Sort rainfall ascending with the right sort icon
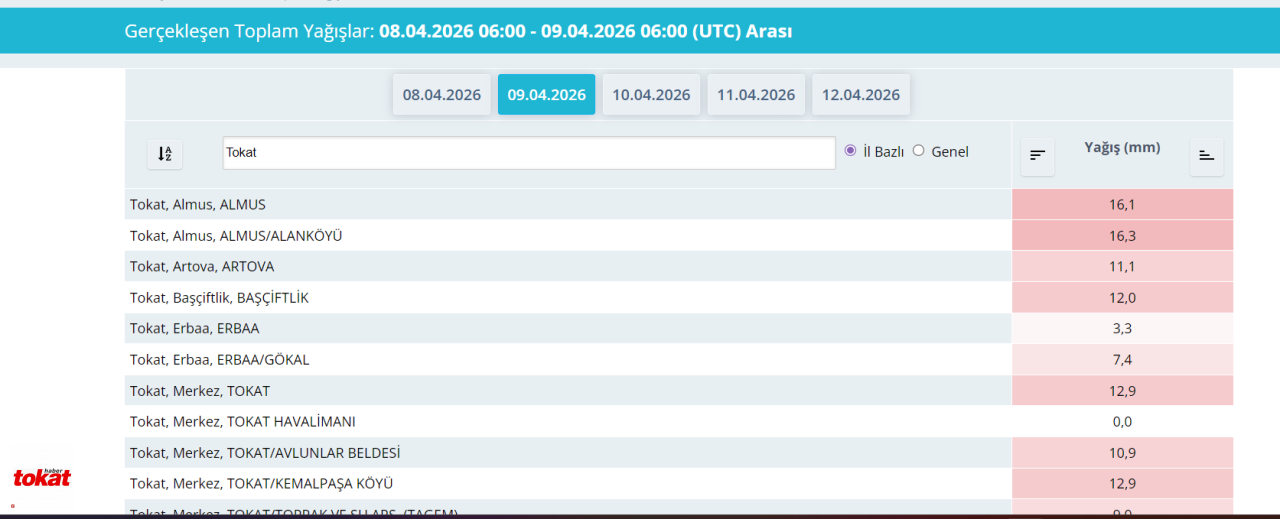The width and height of the screenshot is (1280, 519). point(1206,156)
